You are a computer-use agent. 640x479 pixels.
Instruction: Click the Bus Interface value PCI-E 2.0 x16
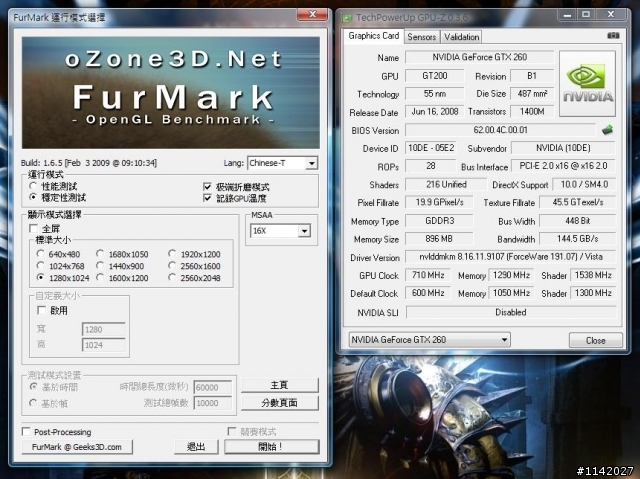(x=563, y=166)
